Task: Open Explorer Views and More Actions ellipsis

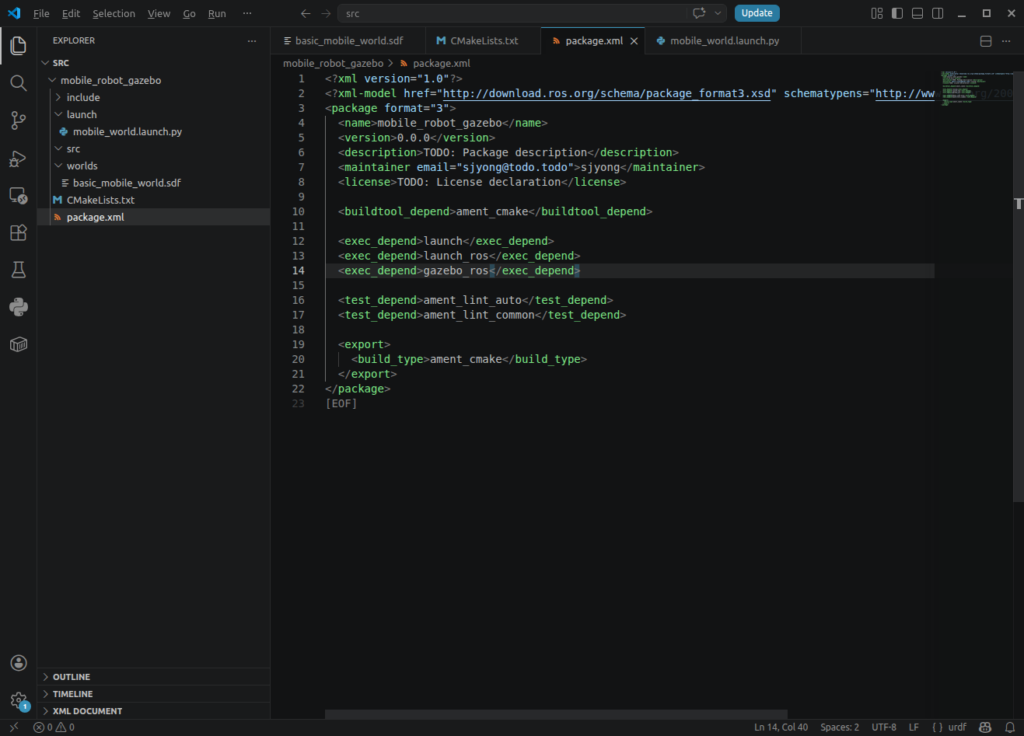Action: (251, 40)
